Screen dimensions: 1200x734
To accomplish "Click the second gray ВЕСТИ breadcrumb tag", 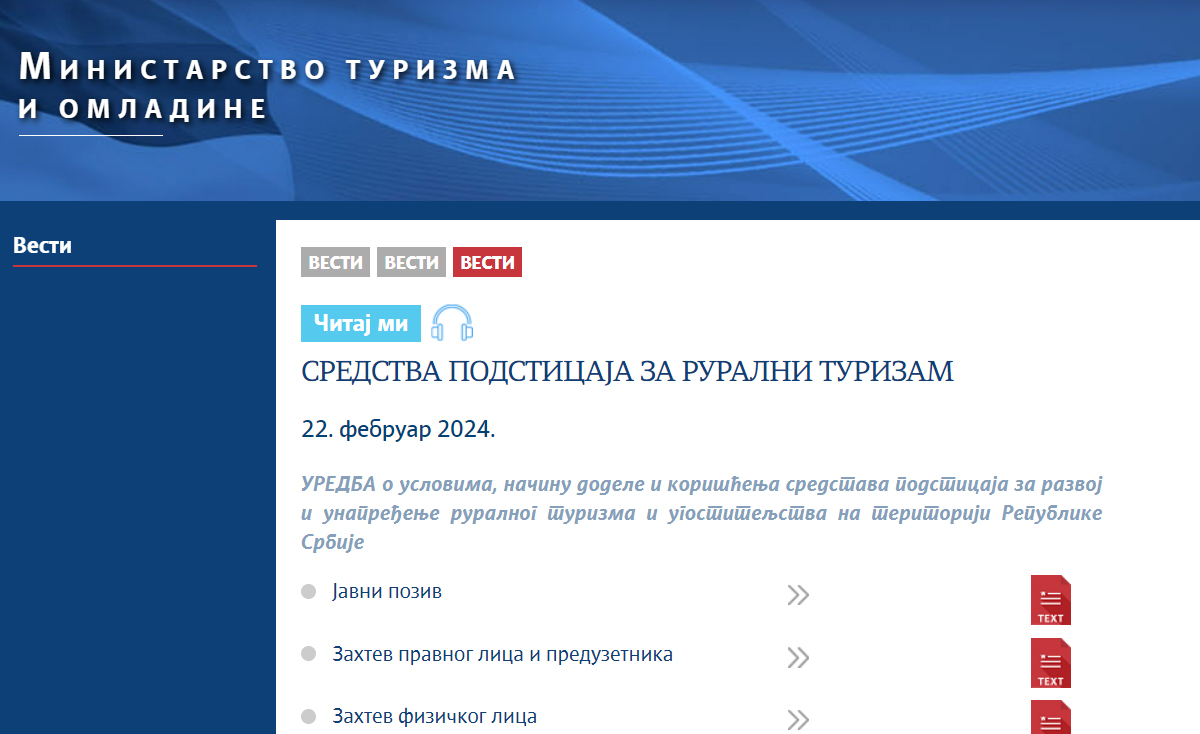I will tap(411, 263).
